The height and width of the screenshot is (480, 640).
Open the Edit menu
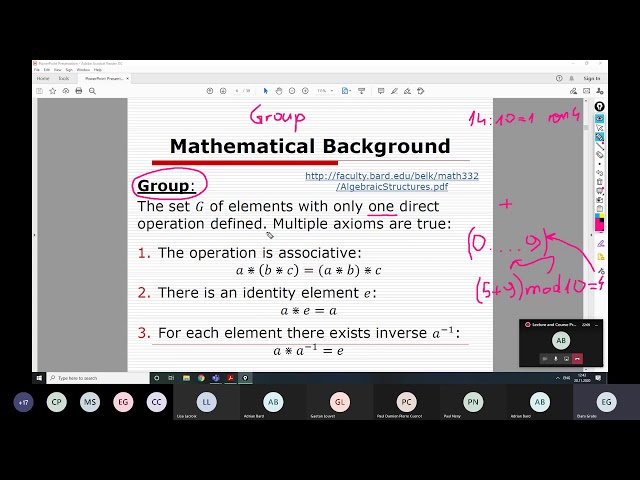(x=47, y=70)
